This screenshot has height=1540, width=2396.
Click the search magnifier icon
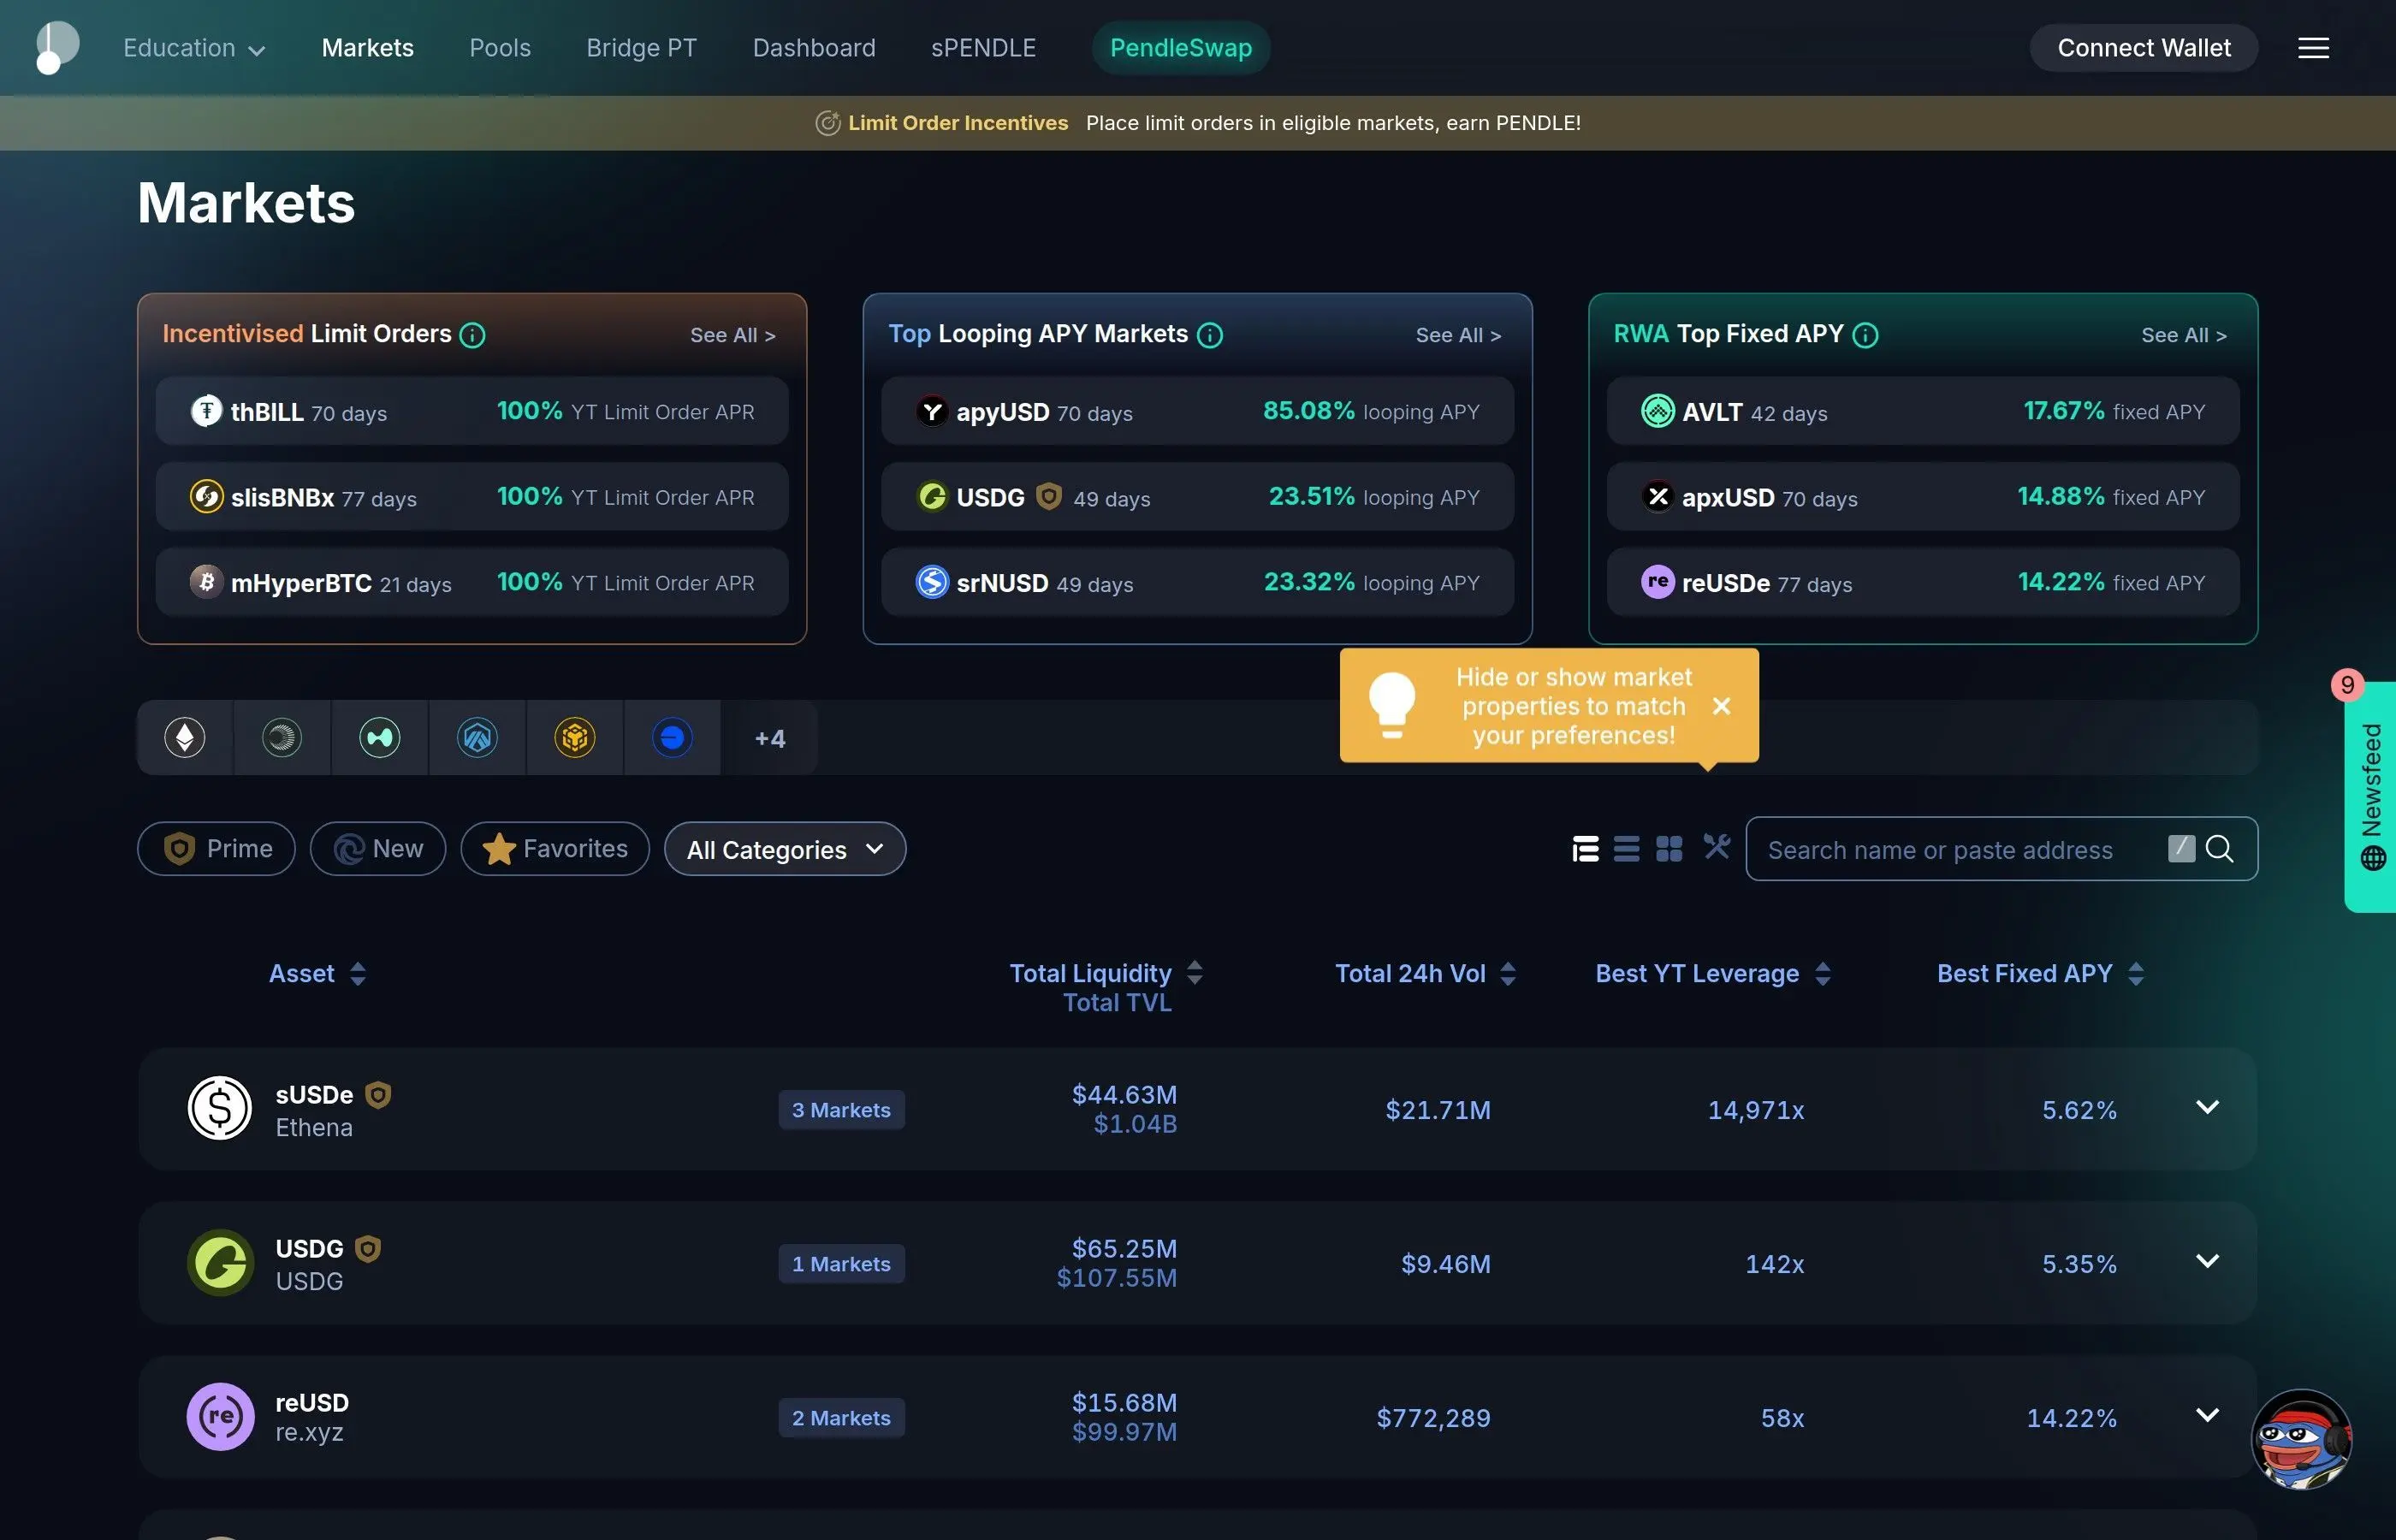2219,849
